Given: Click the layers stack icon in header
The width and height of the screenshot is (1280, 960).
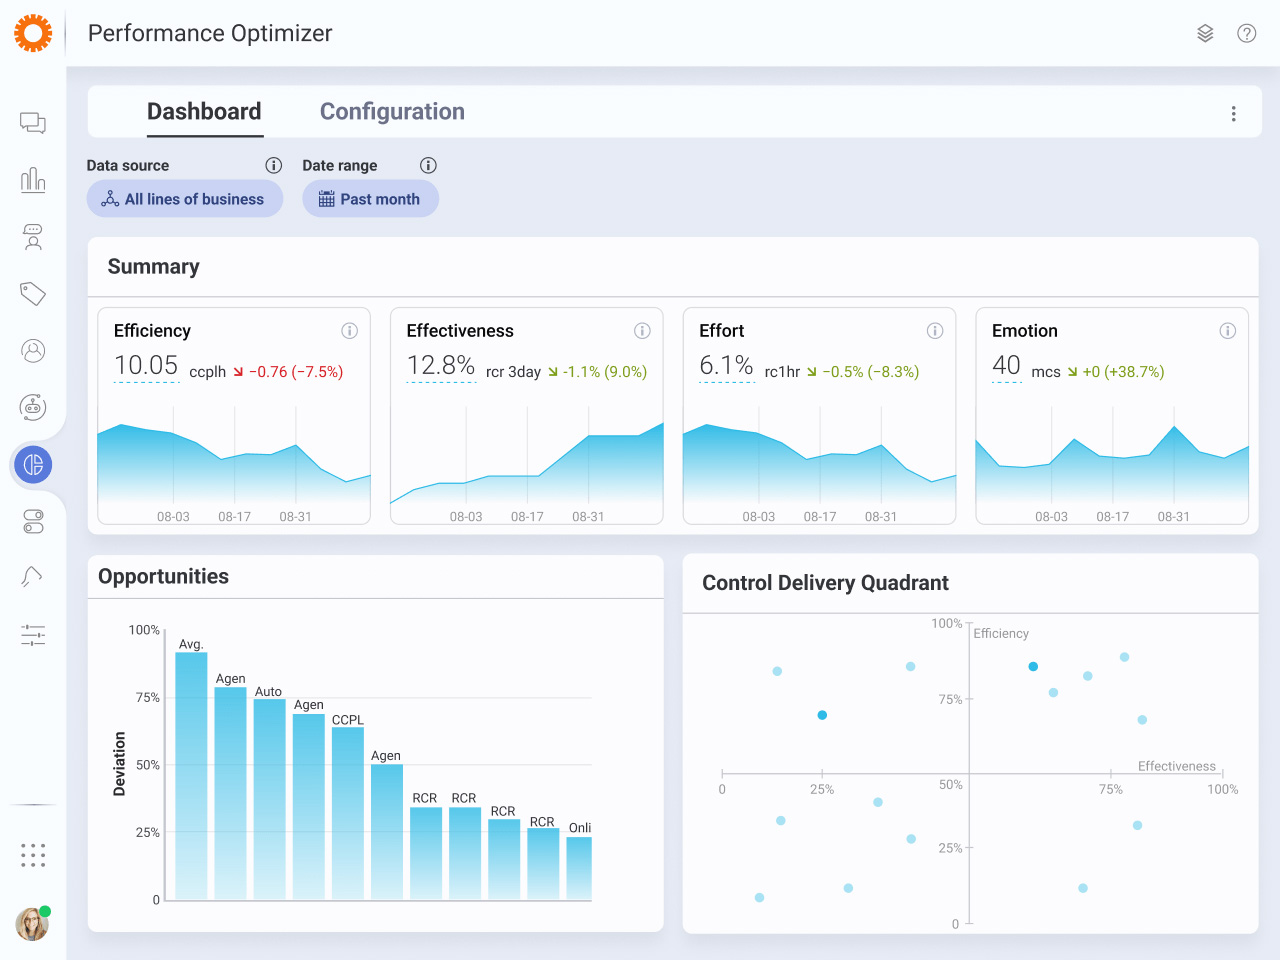Looking at the screenshot, I should (1205, 33).
